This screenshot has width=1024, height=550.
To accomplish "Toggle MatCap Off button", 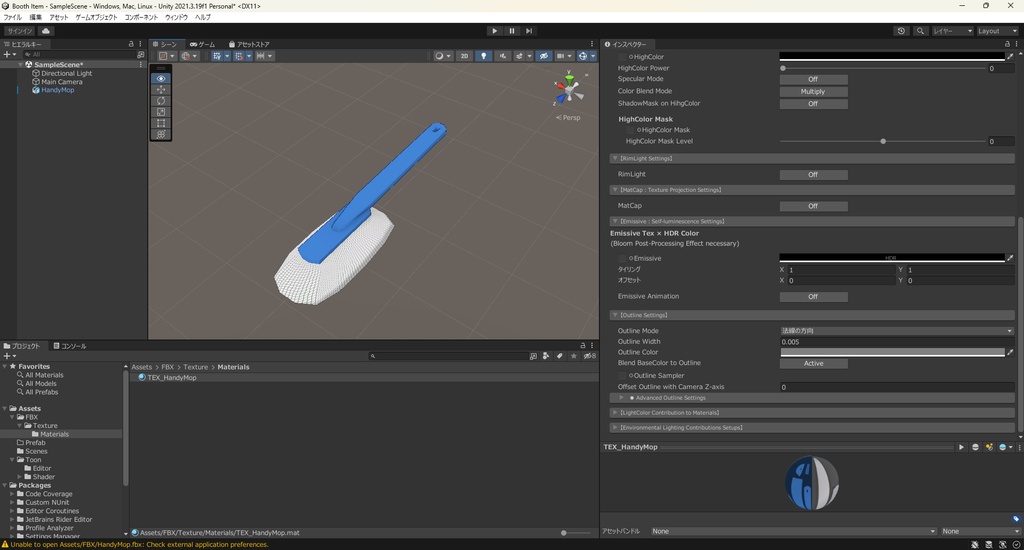I will [x=813, y=206].
